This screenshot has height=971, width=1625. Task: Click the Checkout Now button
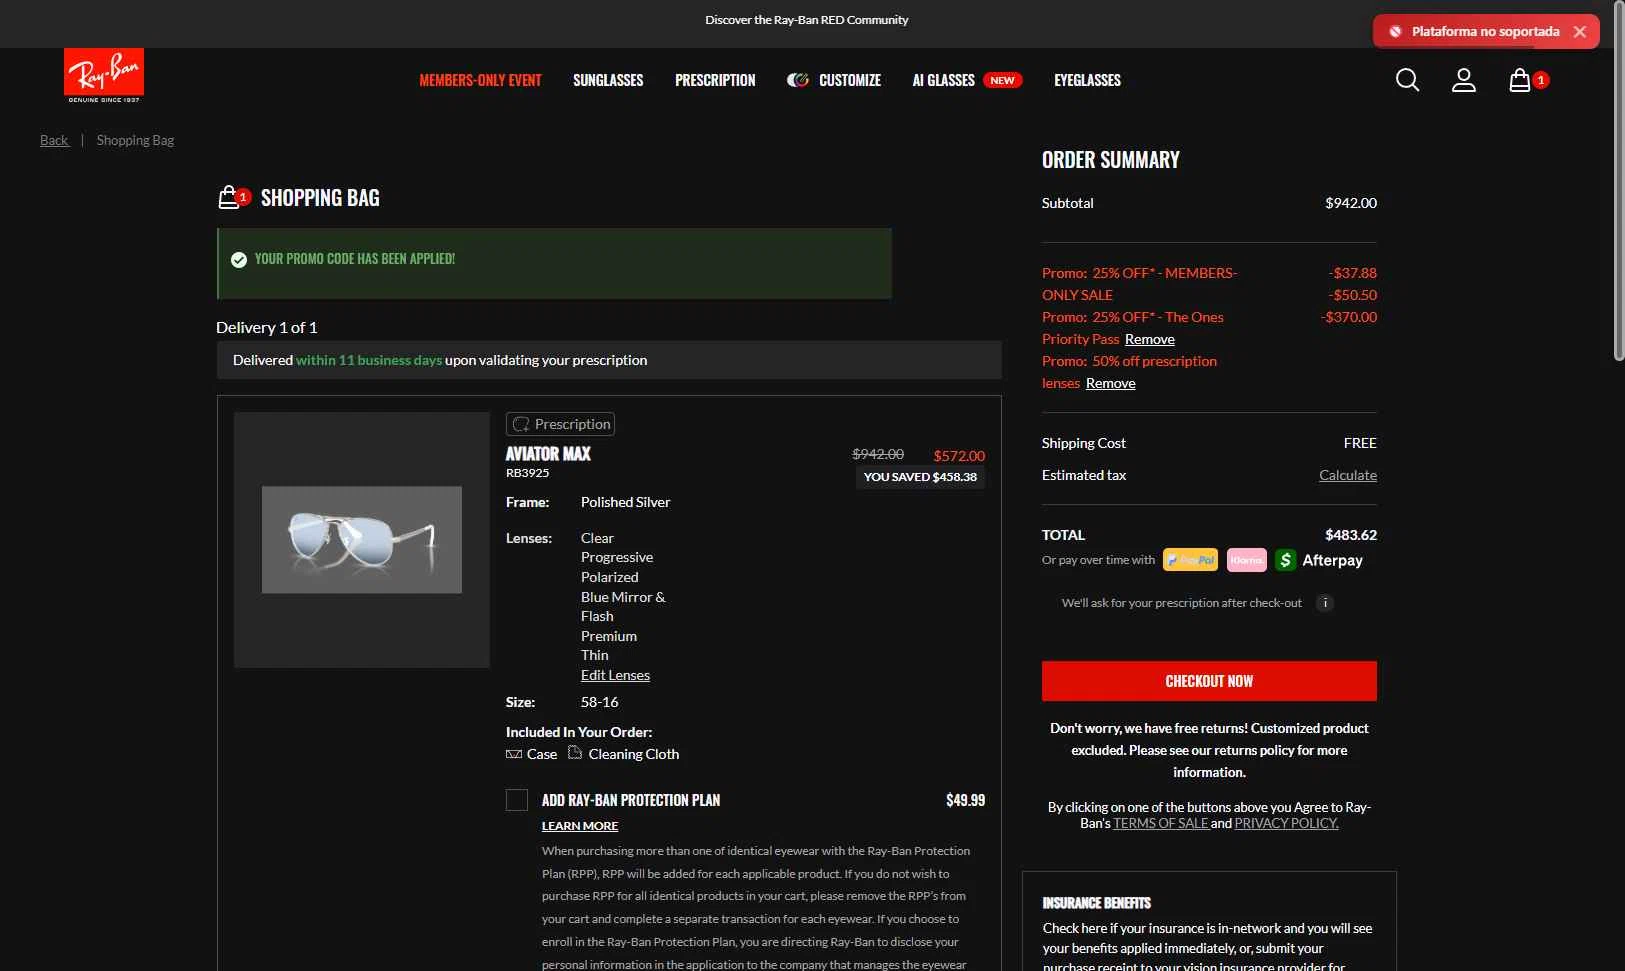click(1209, 681)
